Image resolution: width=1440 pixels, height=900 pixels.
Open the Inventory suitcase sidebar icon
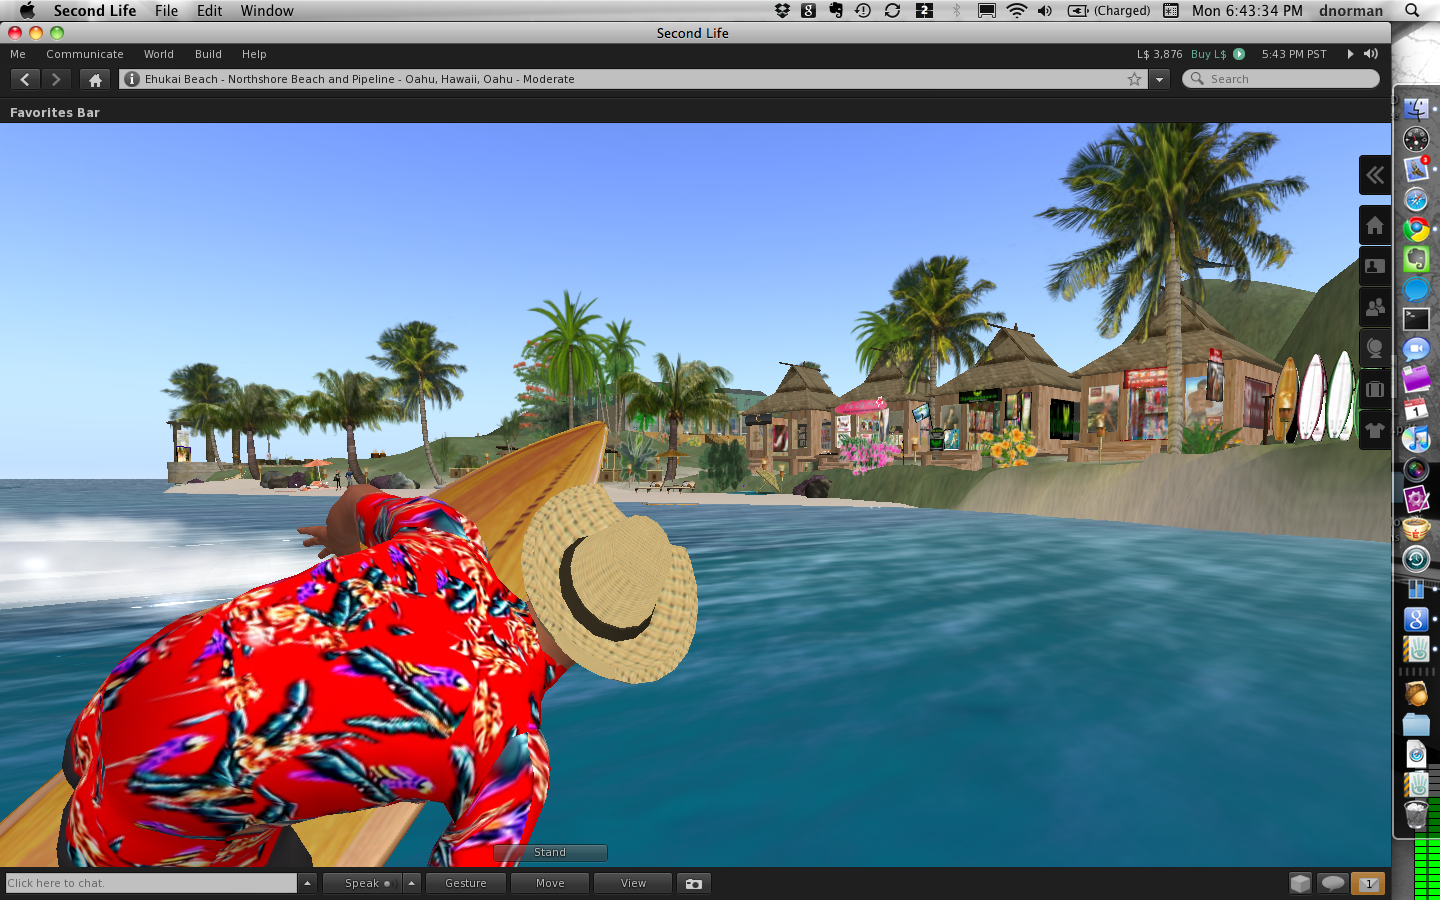(x=1375, y=390)
